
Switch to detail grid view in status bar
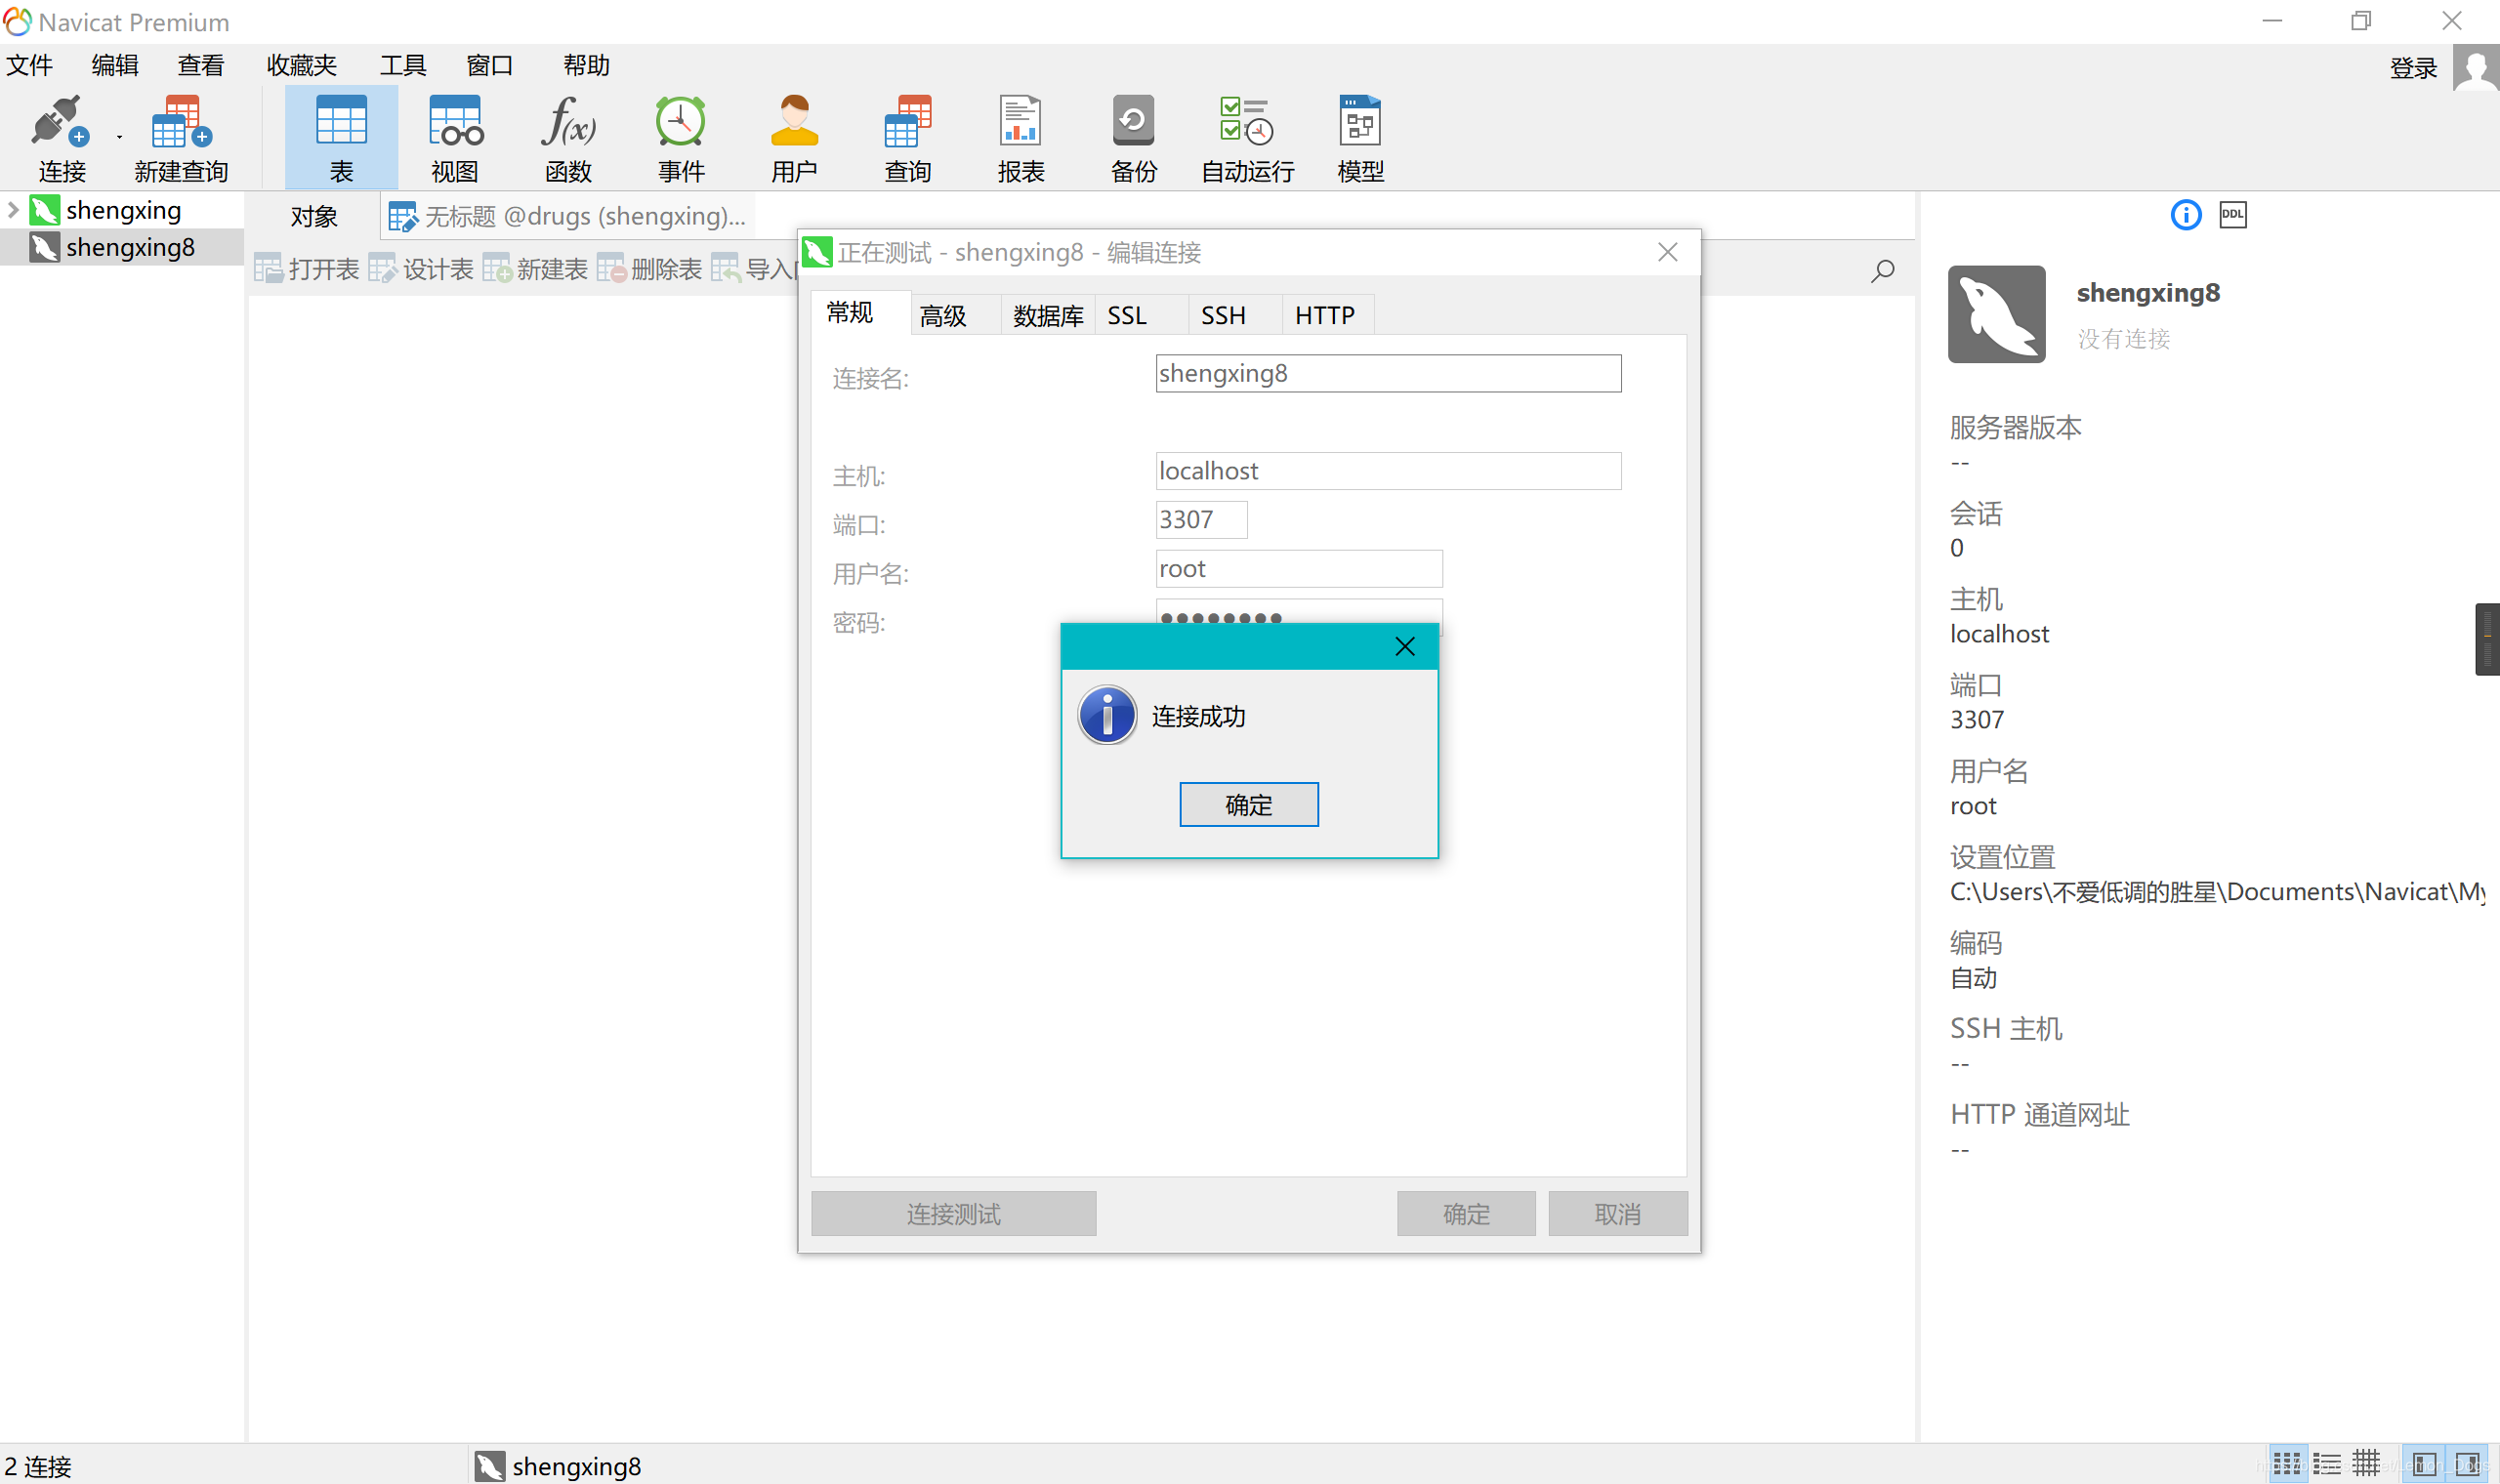point(2365,1465)
